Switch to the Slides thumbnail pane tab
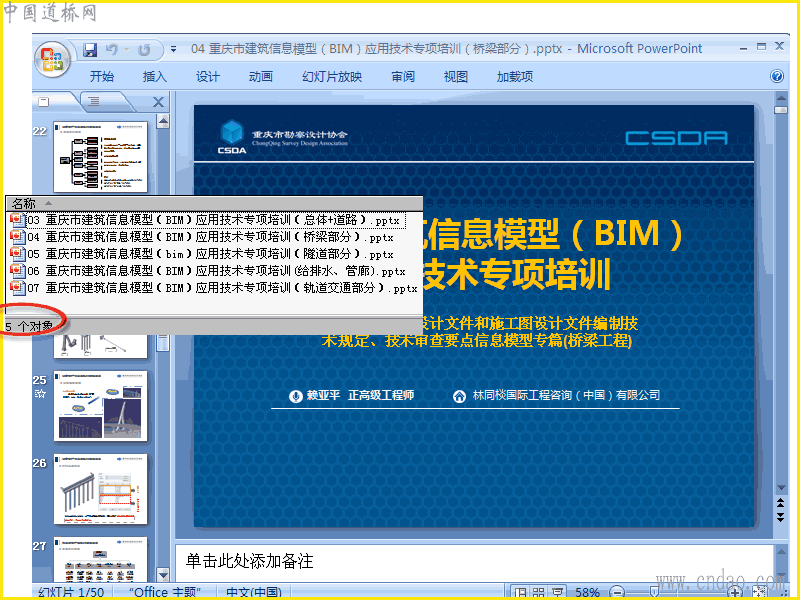Image resolution: width=800 pixels, height=600 pixels. [44, 102]
